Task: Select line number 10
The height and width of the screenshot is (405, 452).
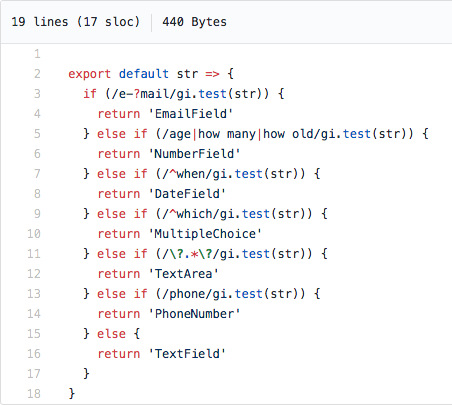Action: [34, 234]
